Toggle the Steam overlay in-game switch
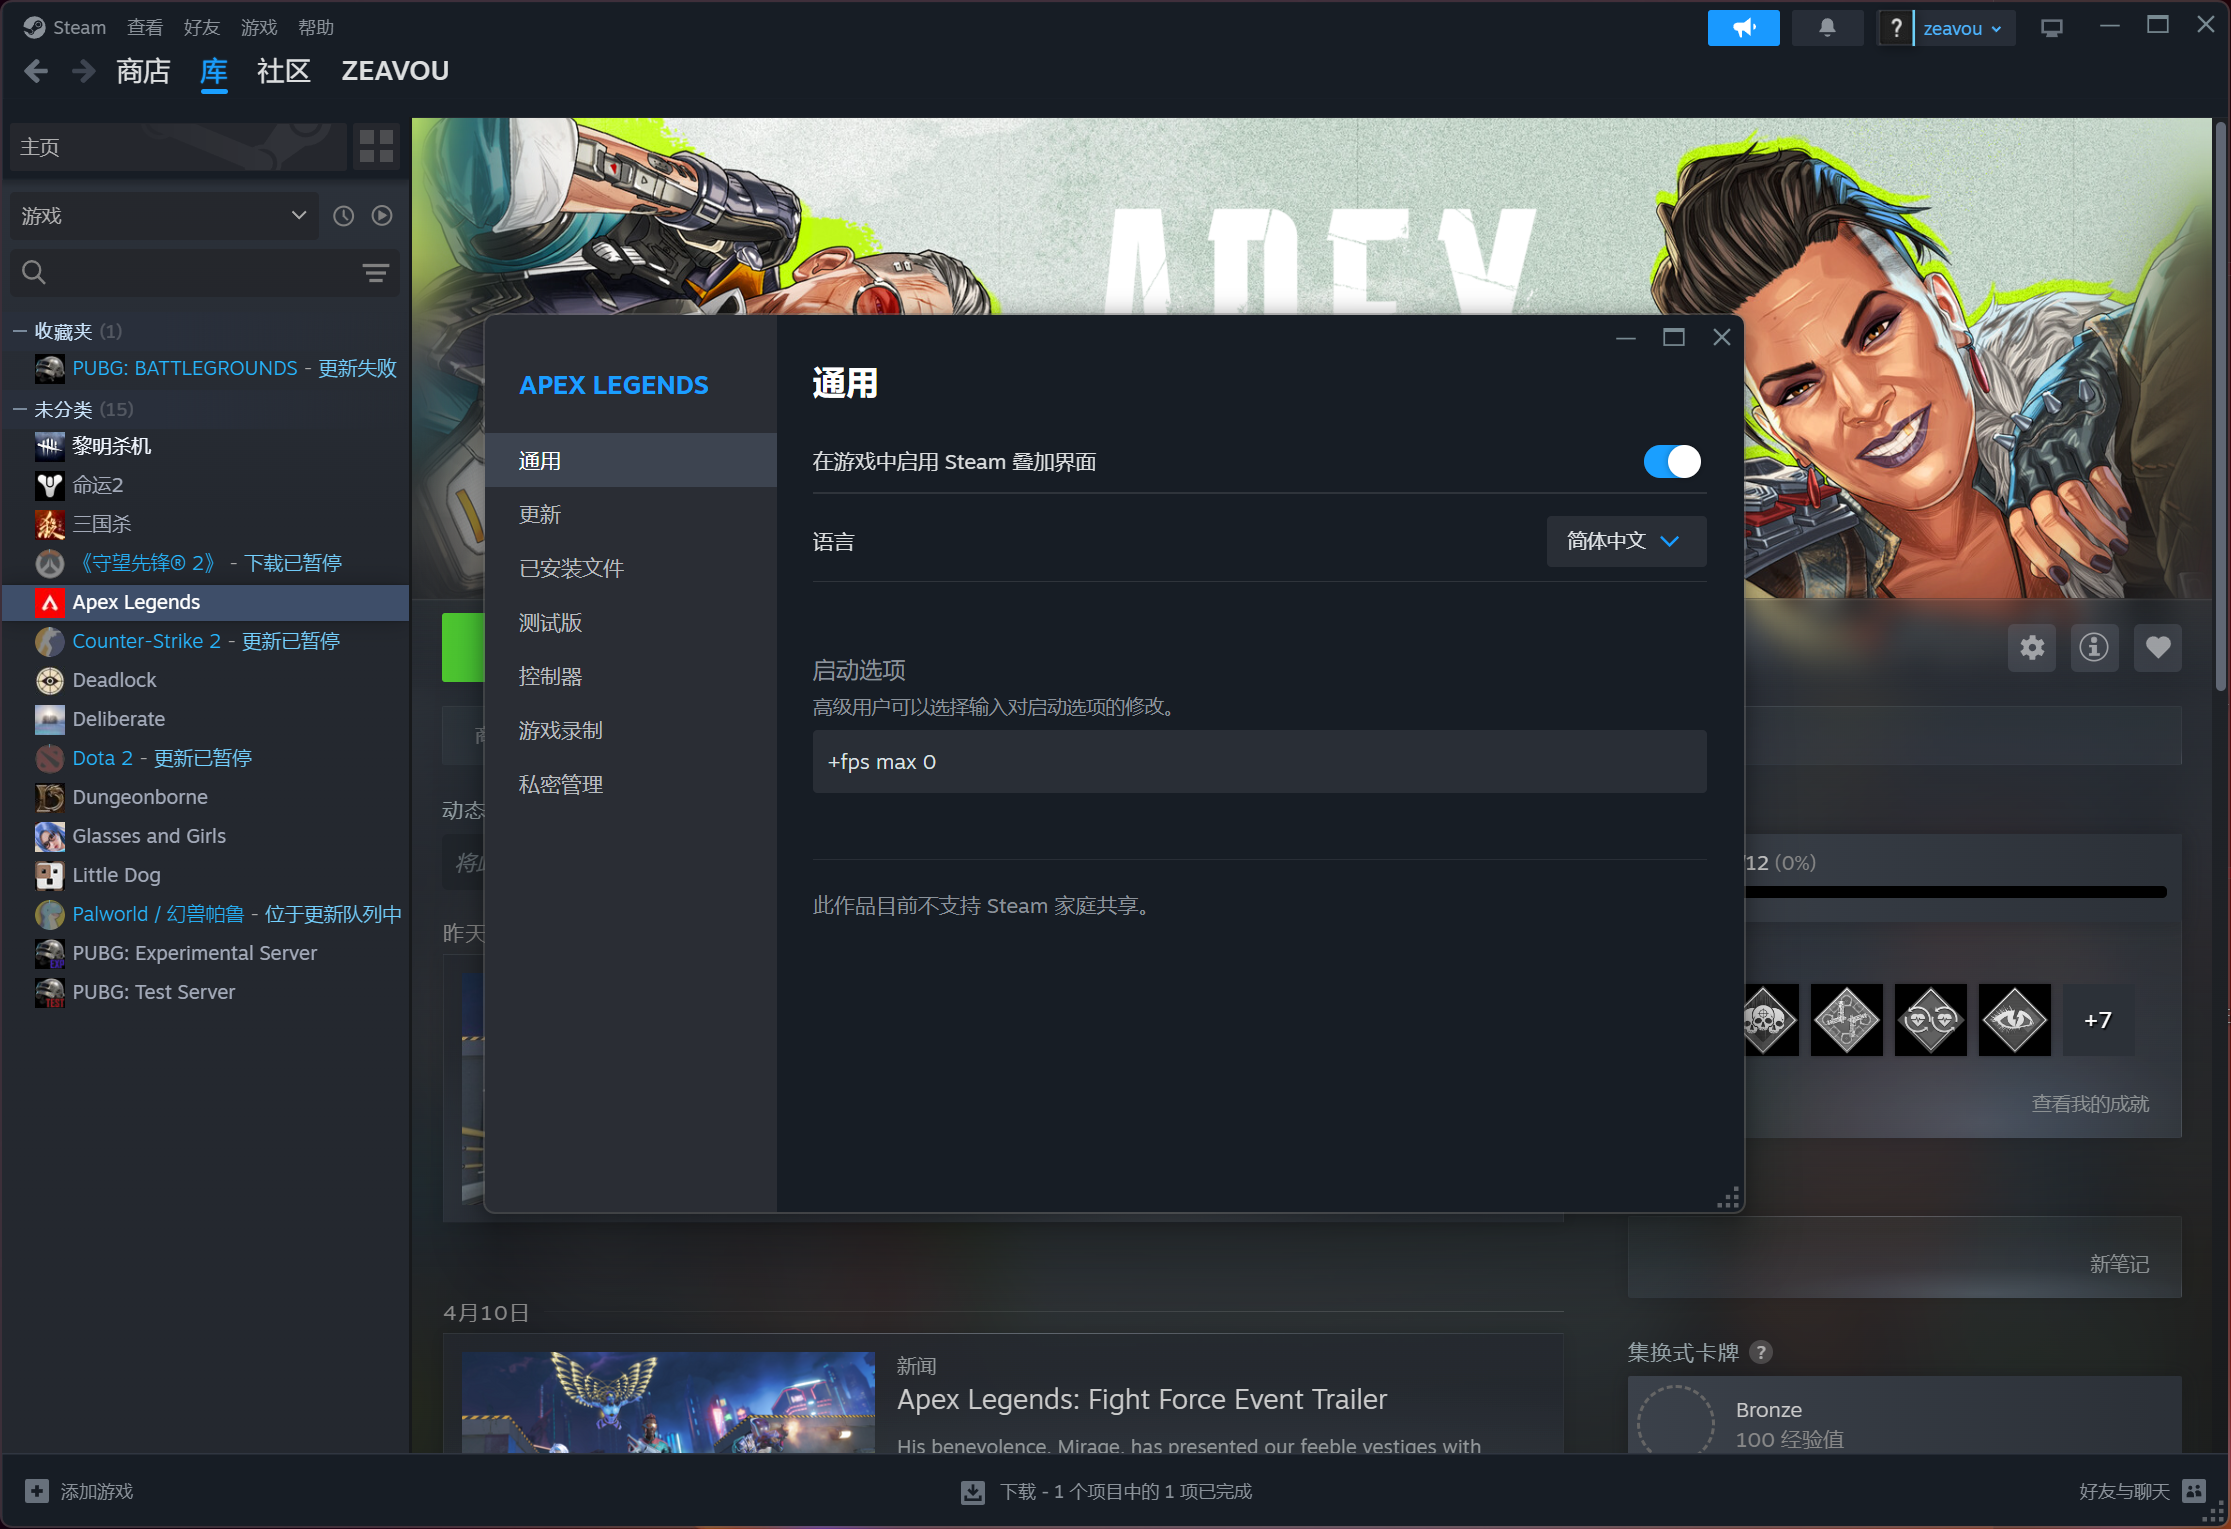The width and height of the screenshot is (2231, 1529). [x=1672, y=461]
